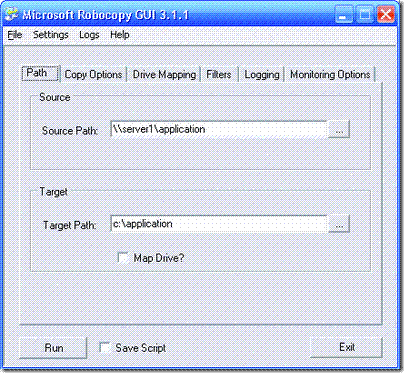The image size is (404, 373).
Task: Open the Settings menu
Action: pyautogui.click(x=51, y=35)
